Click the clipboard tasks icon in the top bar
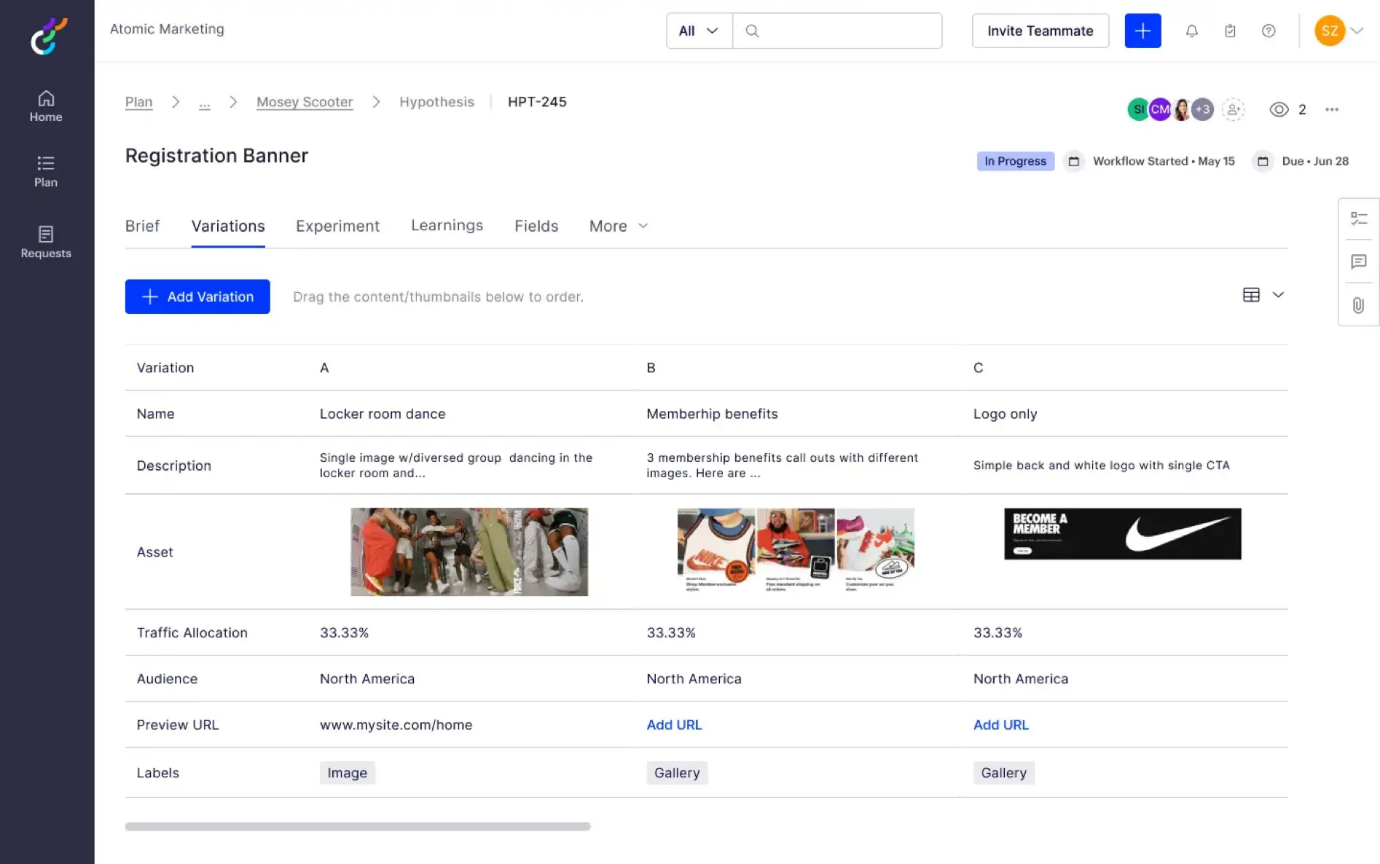Screen dimensions: 1380x864 pyautogui.click(x=1230, y=31)
